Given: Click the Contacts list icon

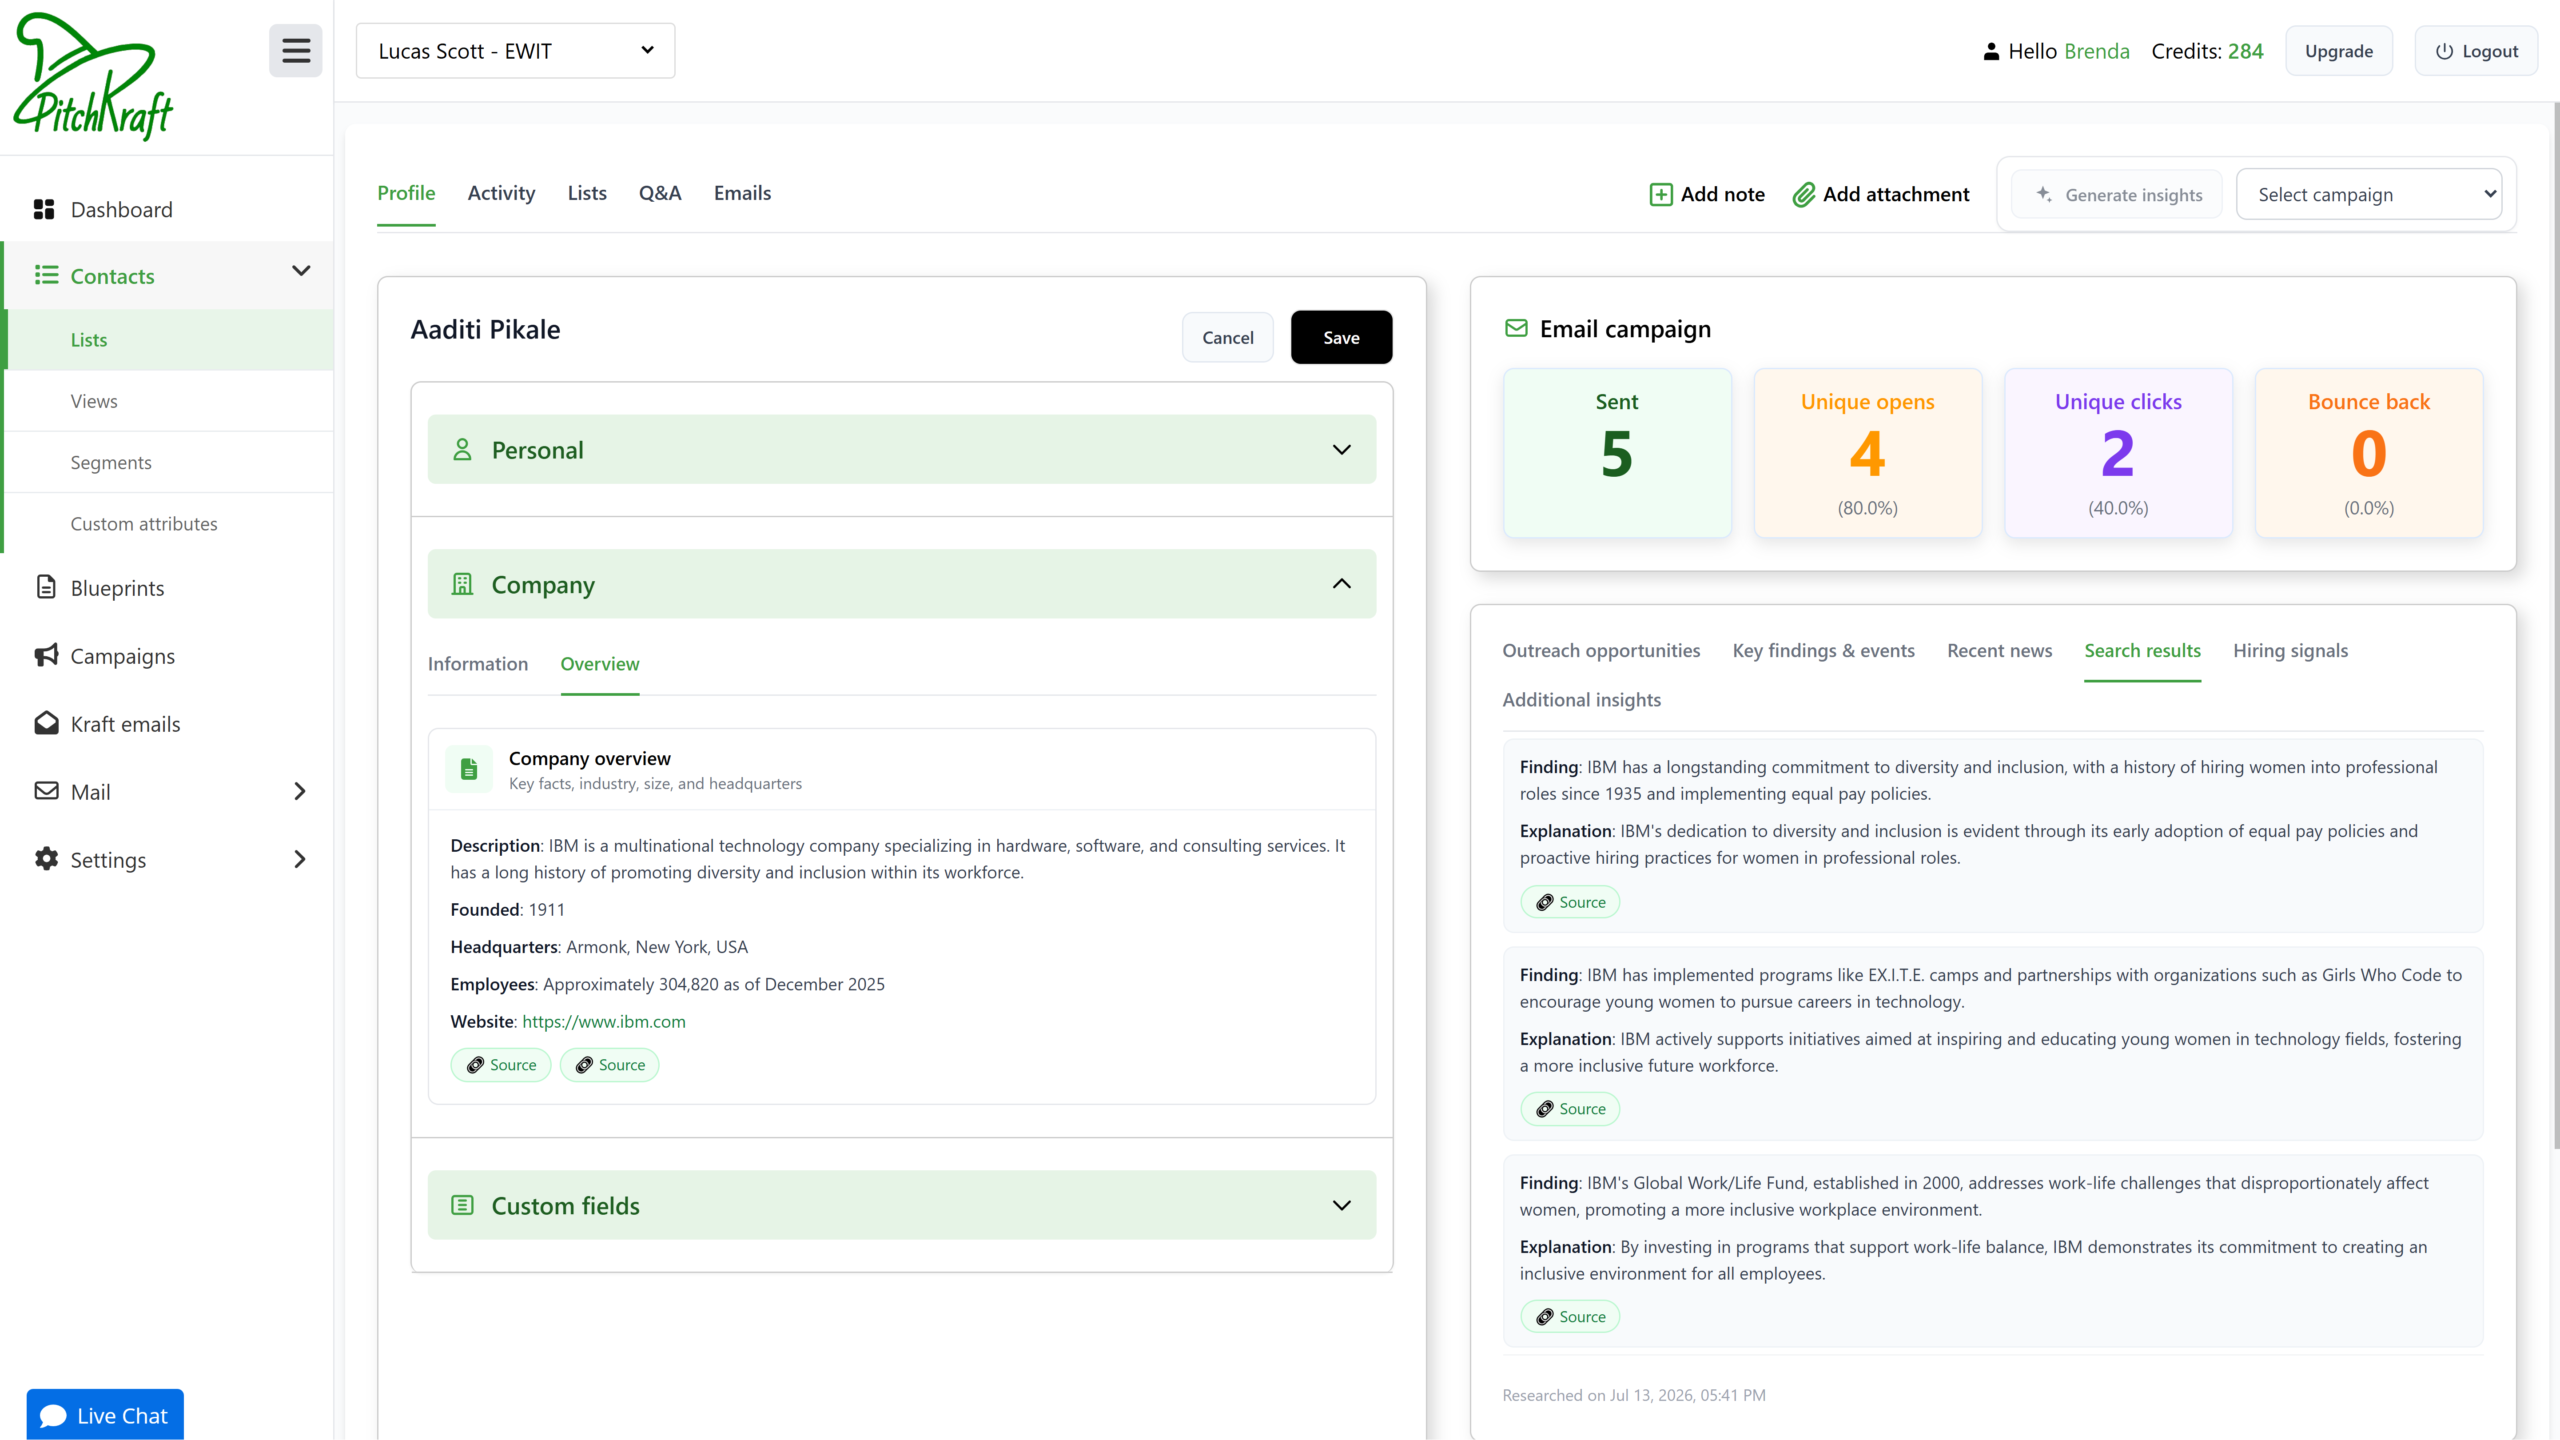Looking at the screenshot, I should pos(46,275).
